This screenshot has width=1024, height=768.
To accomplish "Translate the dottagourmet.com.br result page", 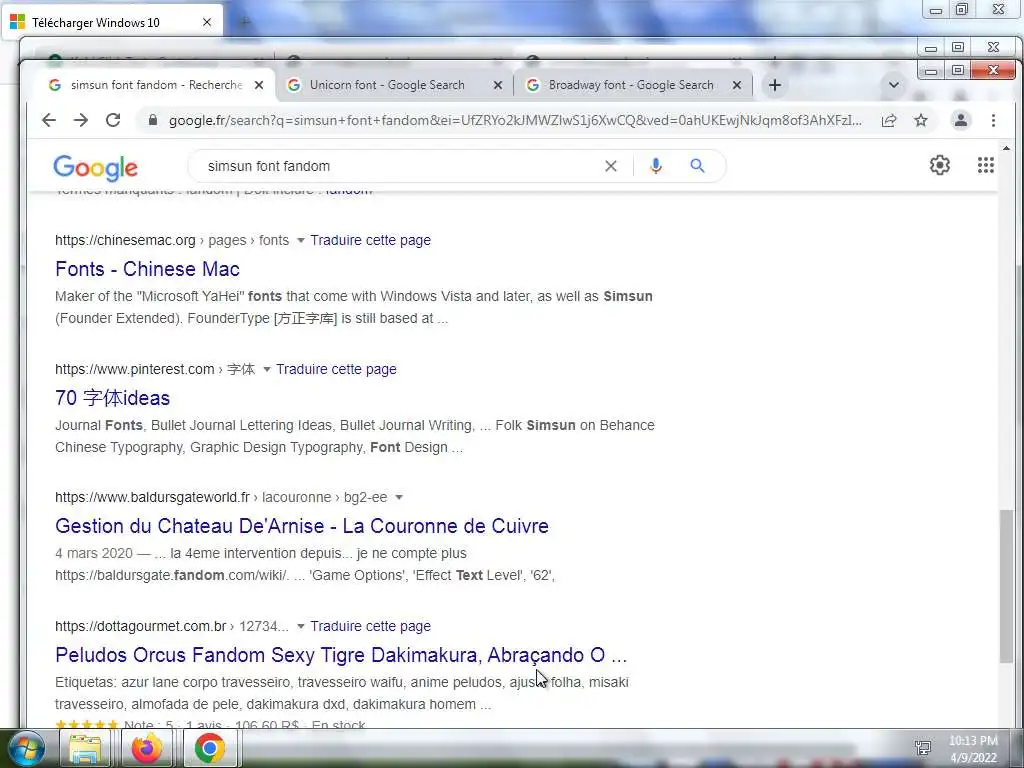I will [370, 626].
